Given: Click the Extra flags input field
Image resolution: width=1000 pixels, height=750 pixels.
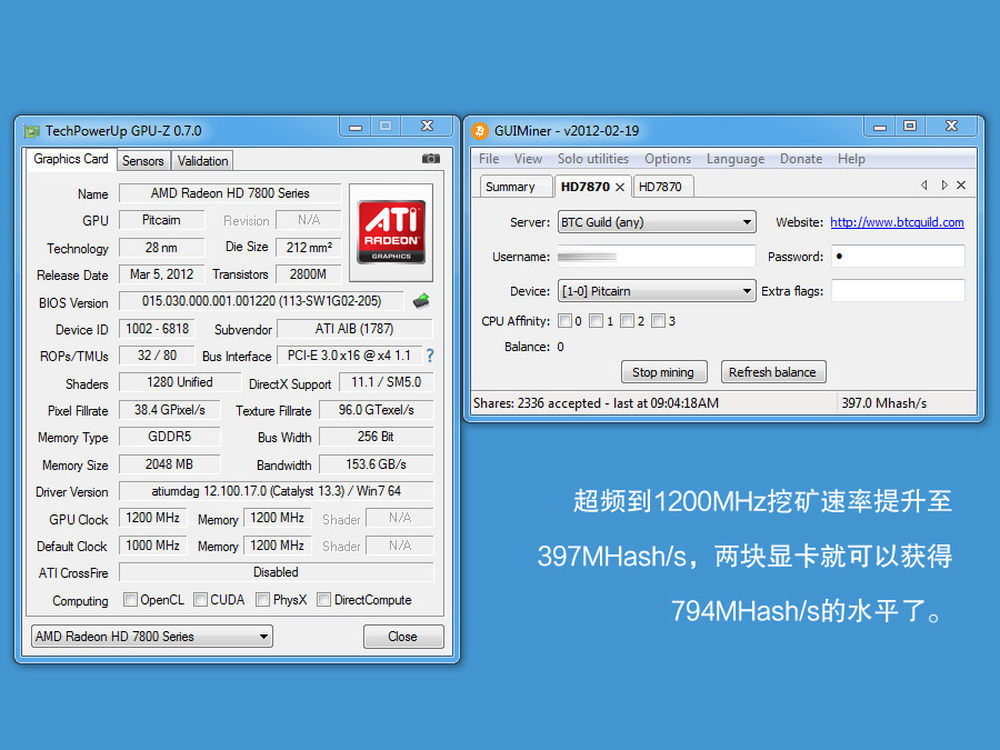Looking at the screenshot, I should [898, 291].
